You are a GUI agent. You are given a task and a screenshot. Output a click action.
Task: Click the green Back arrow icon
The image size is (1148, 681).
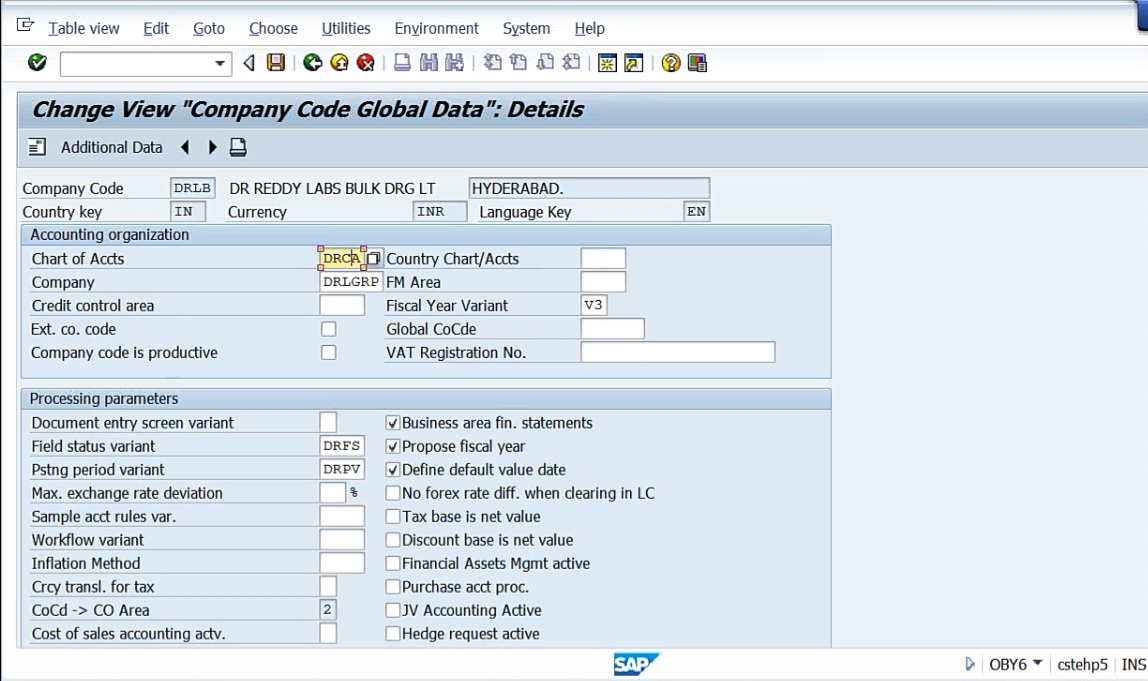(x=313, y=63)
